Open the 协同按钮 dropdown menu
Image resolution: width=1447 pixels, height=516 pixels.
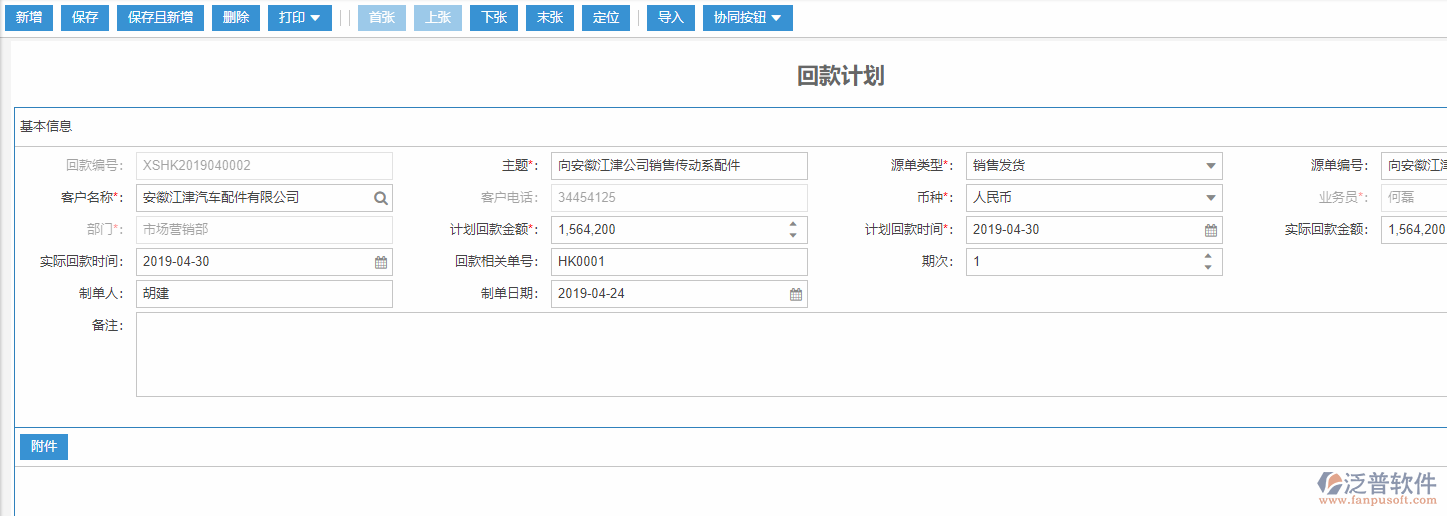pyautogui.click(x=747, y=18)
